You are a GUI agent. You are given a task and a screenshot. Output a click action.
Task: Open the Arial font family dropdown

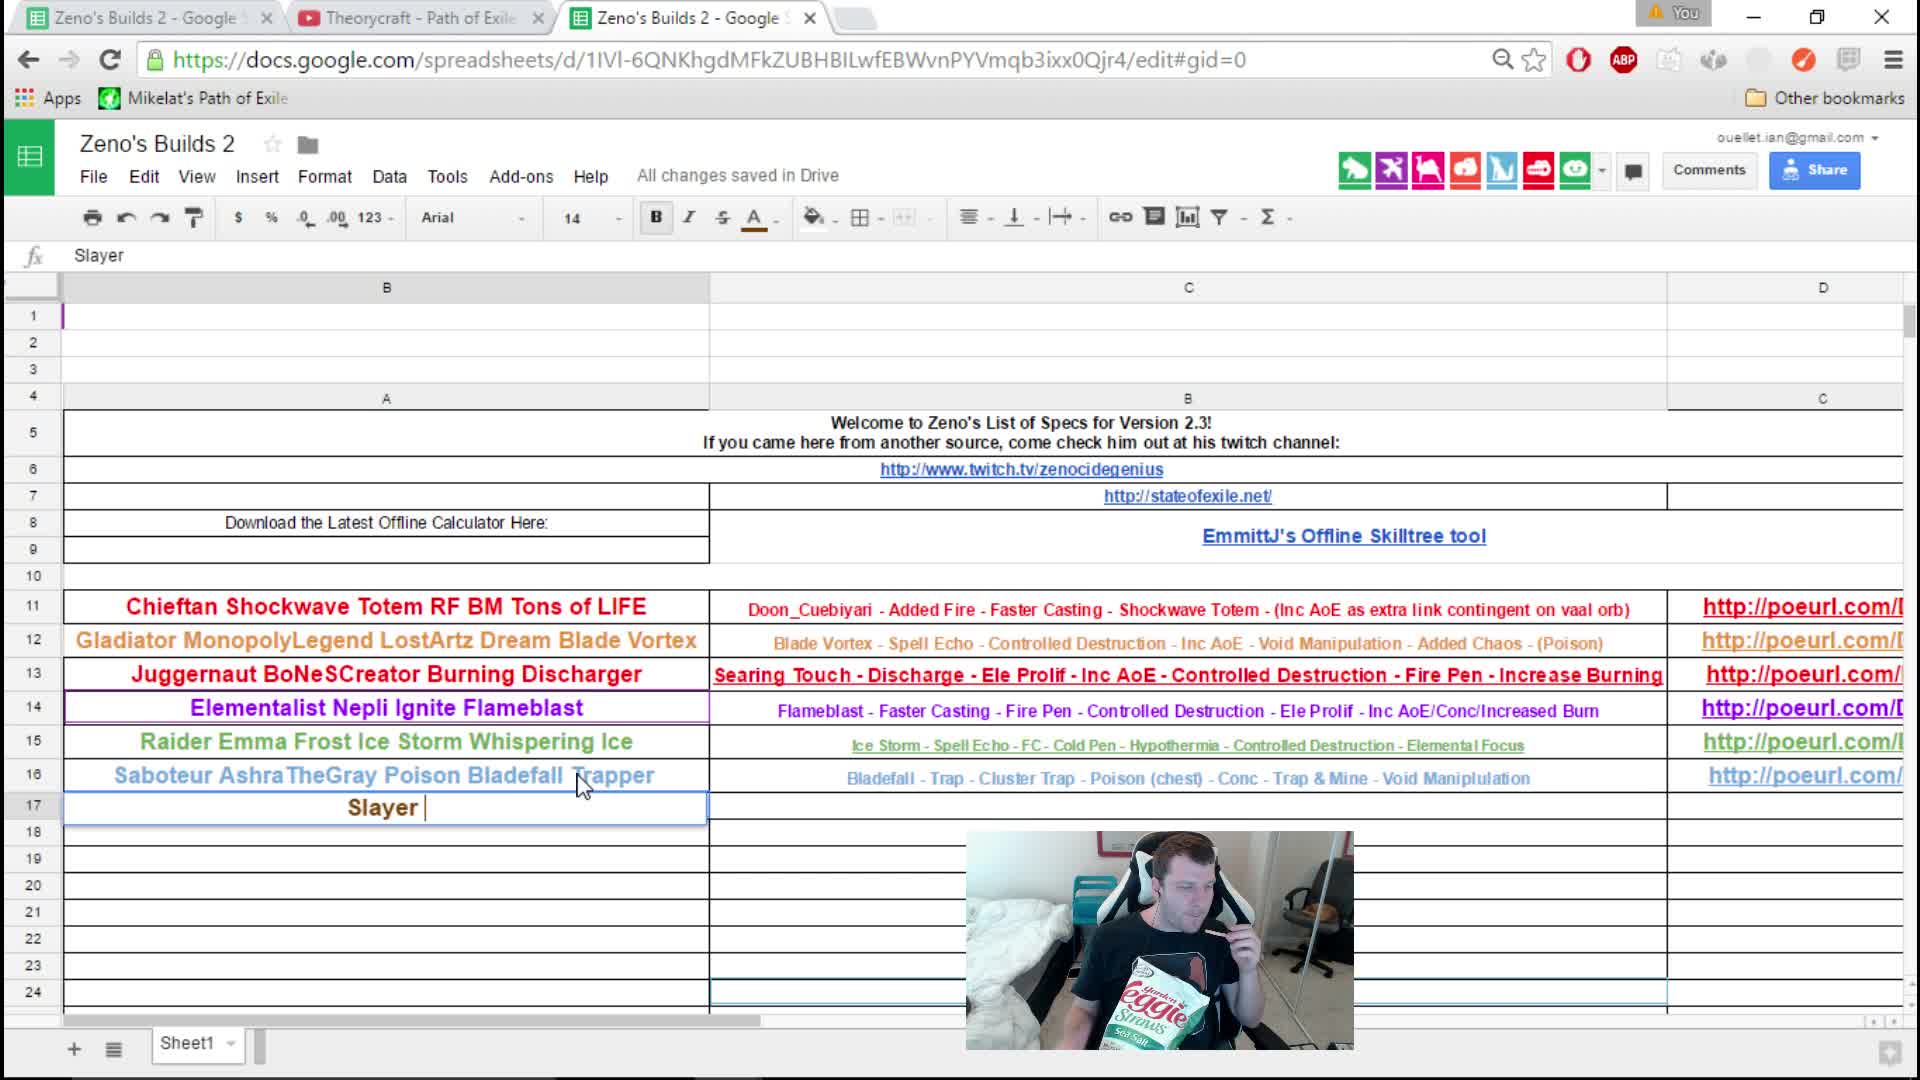473,217
